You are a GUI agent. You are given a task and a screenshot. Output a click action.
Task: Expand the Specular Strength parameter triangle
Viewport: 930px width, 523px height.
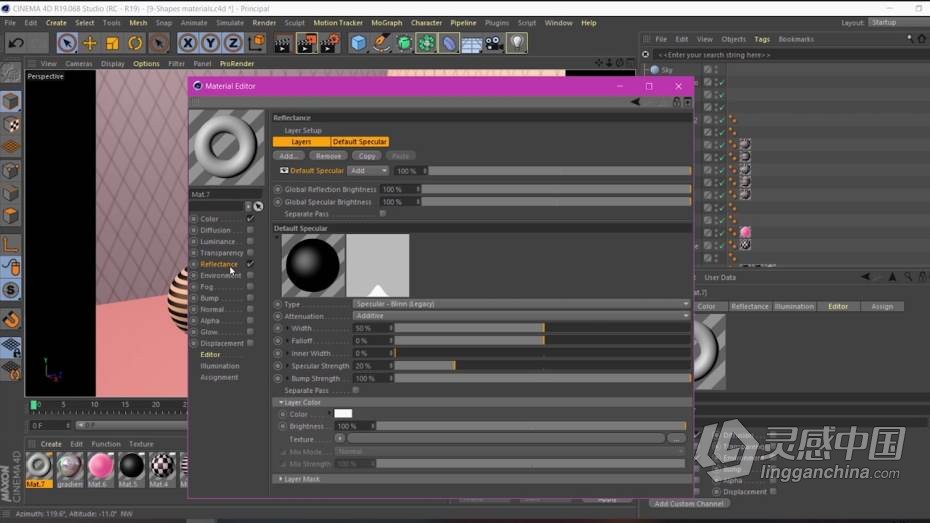click(x=288, y=366)
